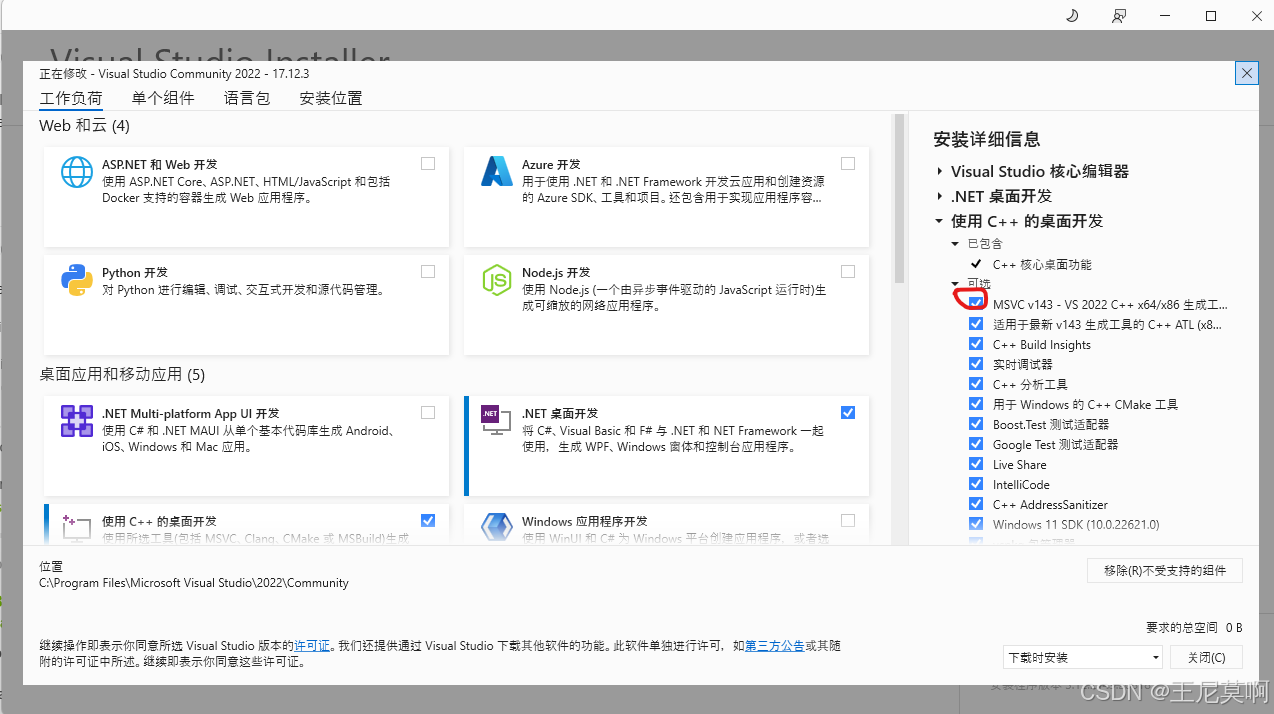
Task: Click the 安装详细信息 heading
Action: pyautogui.click(x=987, y=139)
